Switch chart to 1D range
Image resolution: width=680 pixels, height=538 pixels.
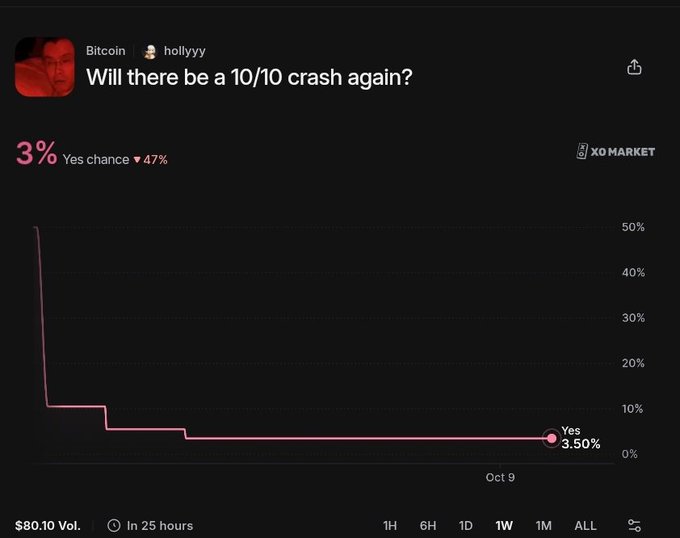click(465, 525)
